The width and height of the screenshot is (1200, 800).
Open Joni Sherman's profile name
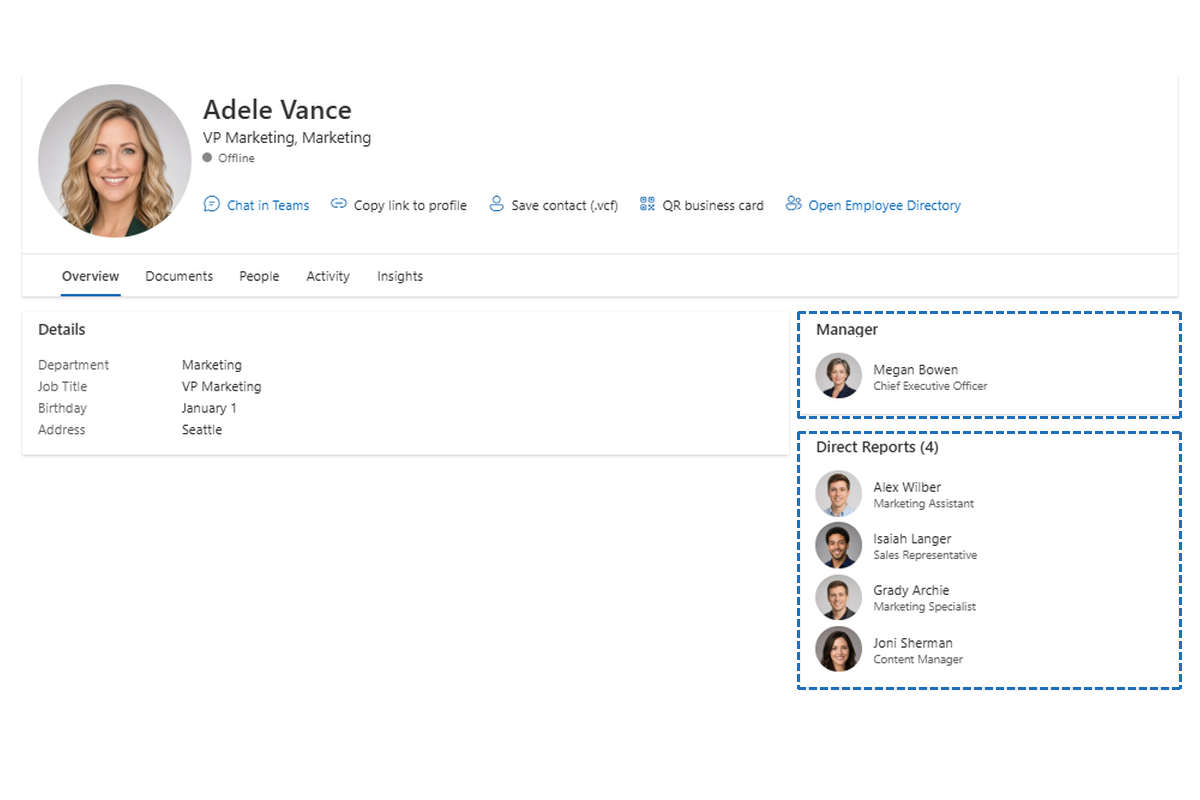pos(913,643)
